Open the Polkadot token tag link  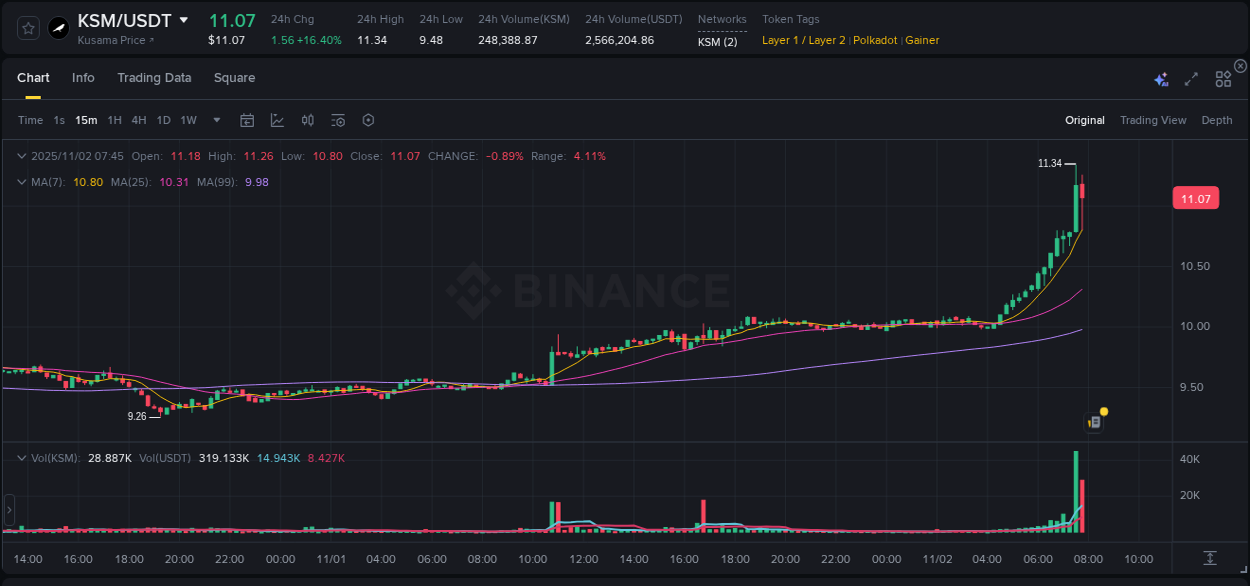tap(875, 40)
